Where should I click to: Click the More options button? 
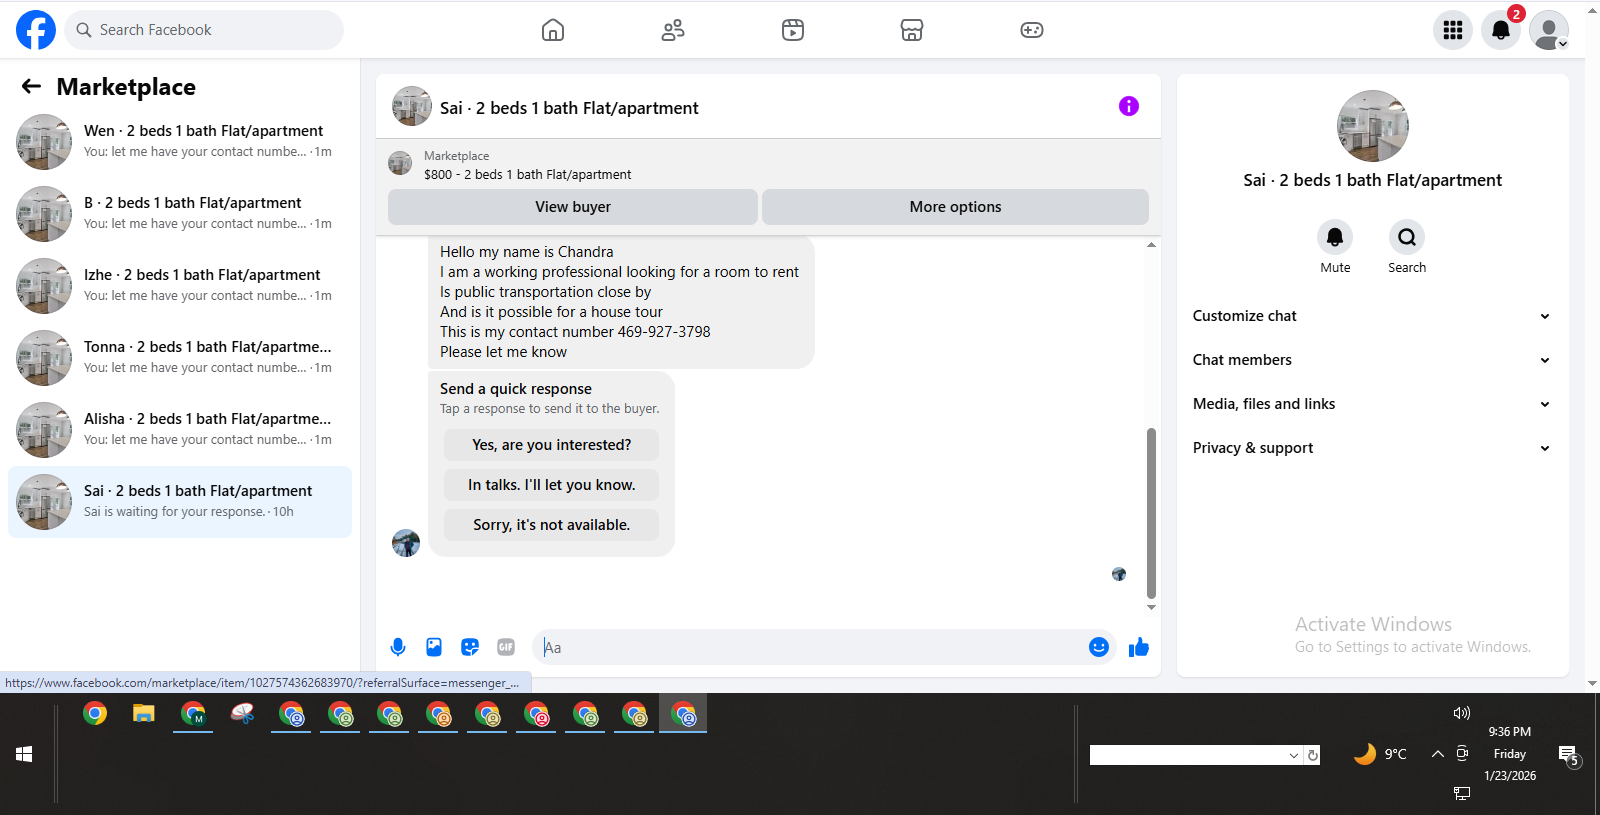coord(955,207)
